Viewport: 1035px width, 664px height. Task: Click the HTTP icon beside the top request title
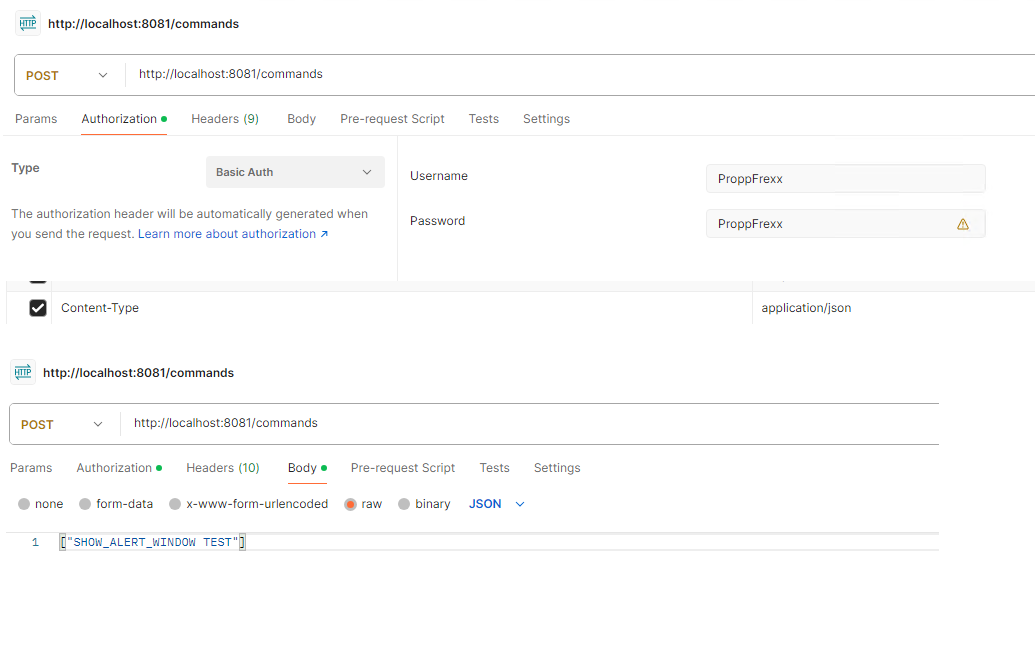(x=28, y=23)
